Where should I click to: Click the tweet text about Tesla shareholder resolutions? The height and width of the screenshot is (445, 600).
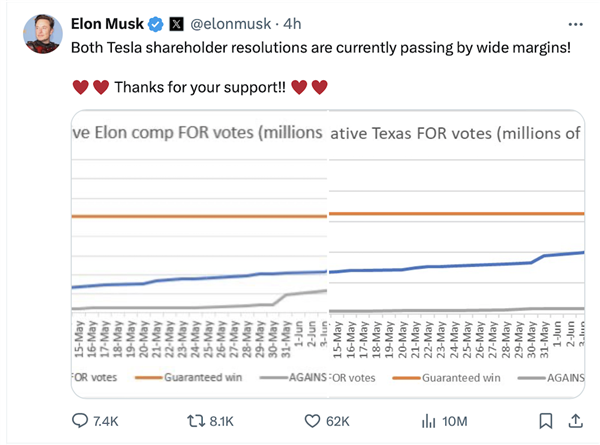[320, 47]
